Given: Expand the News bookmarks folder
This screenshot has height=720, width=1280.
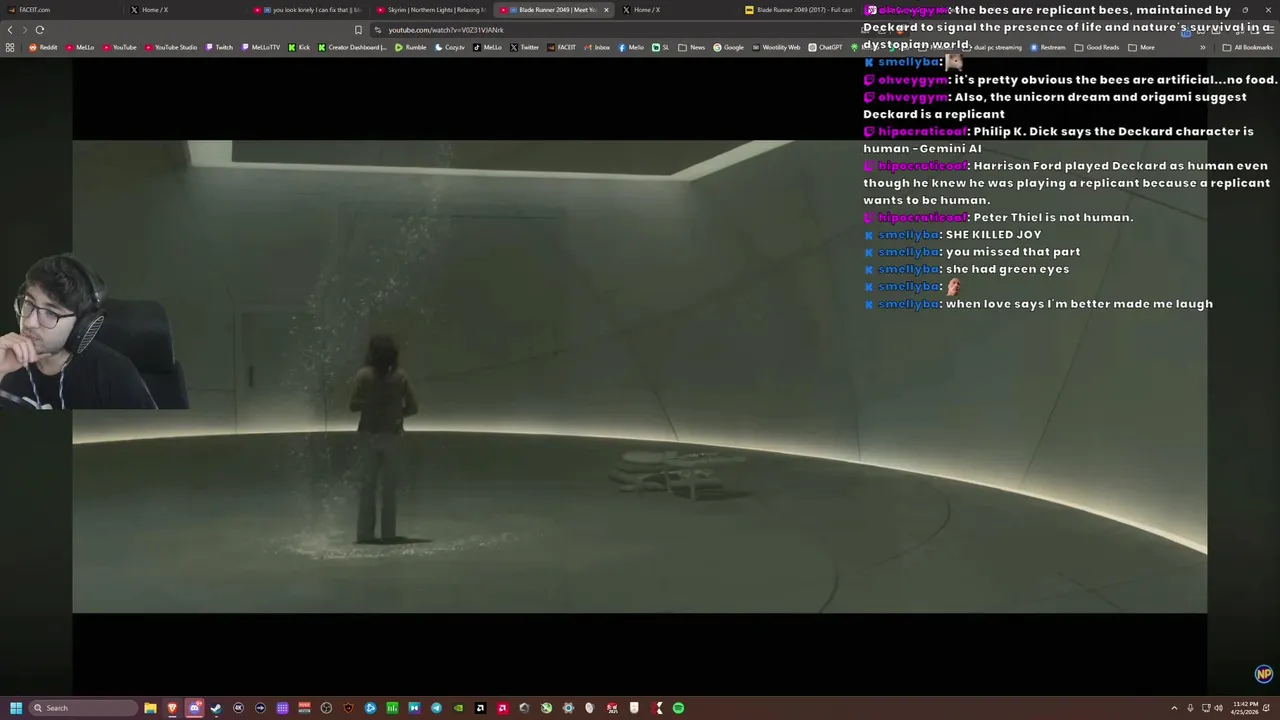Looking at the screenshot, I should [x=692, y=47].
